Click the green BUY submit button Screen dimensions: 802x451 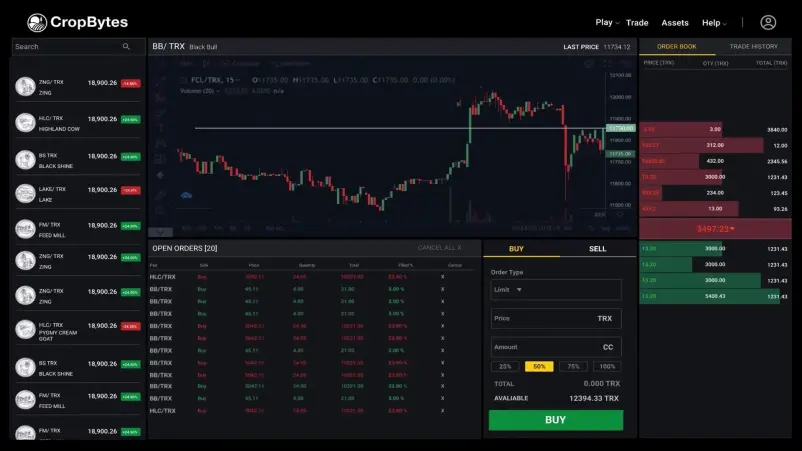click(x=556, y=420)
